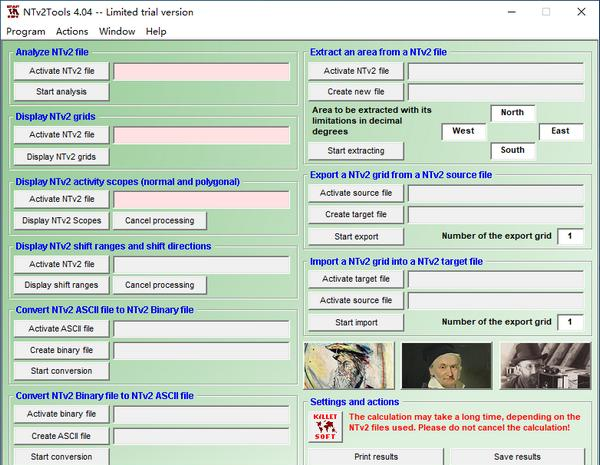Click the Print results button

click(x=376, y=457)
